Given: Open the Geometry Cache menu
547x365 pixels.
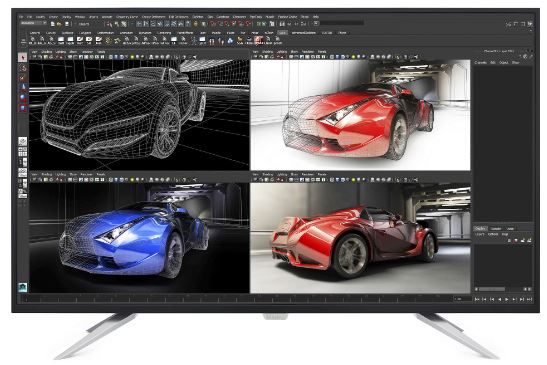Looking at the screenshot, I should pyautogui.click(x=127, y=17).
